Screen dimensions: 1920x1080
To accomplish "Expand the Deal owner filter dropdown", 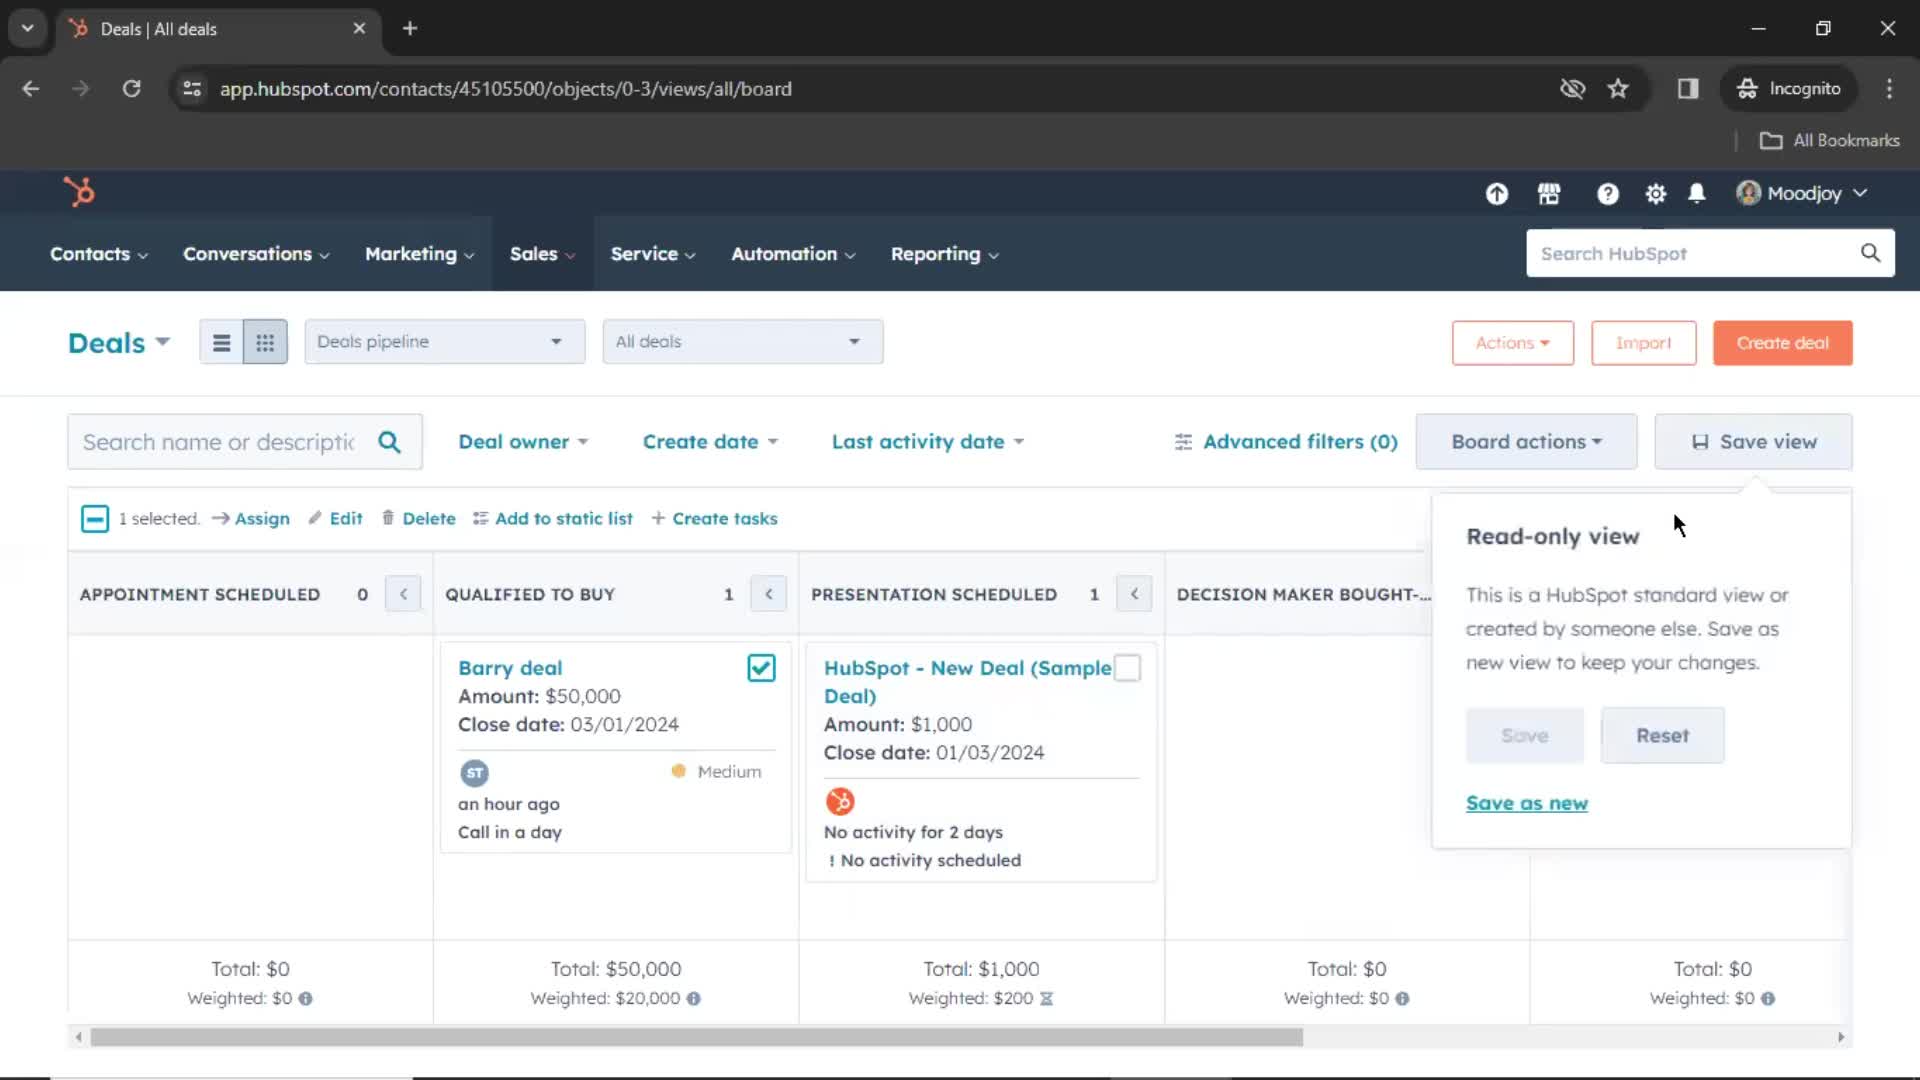I will (521, 440).
